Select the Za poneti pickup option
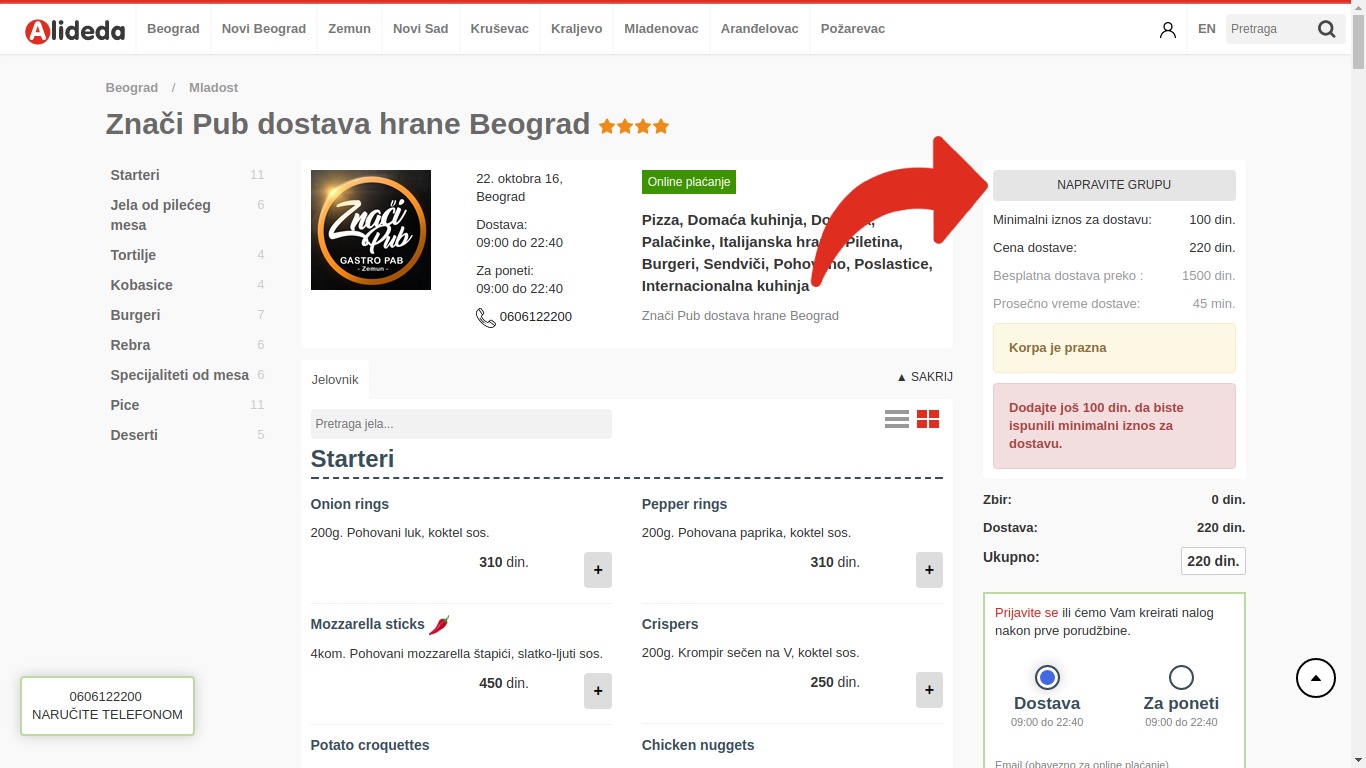 [x=1181, y=677]
